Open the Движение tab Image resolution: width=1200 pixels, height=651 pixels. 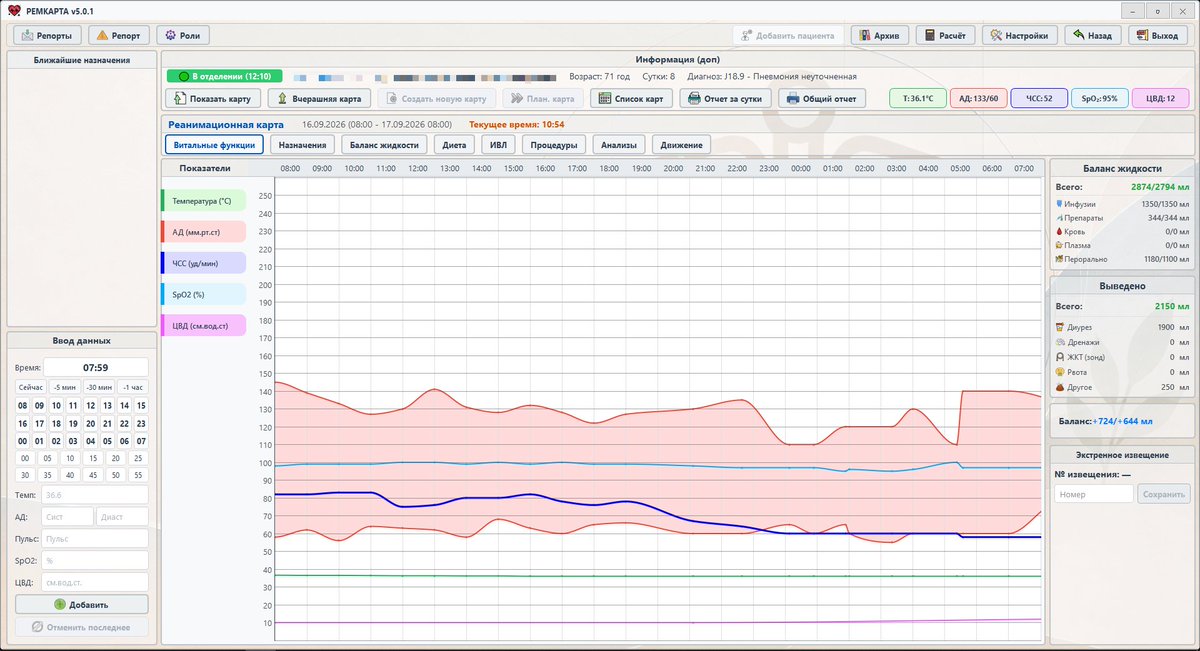681,145
